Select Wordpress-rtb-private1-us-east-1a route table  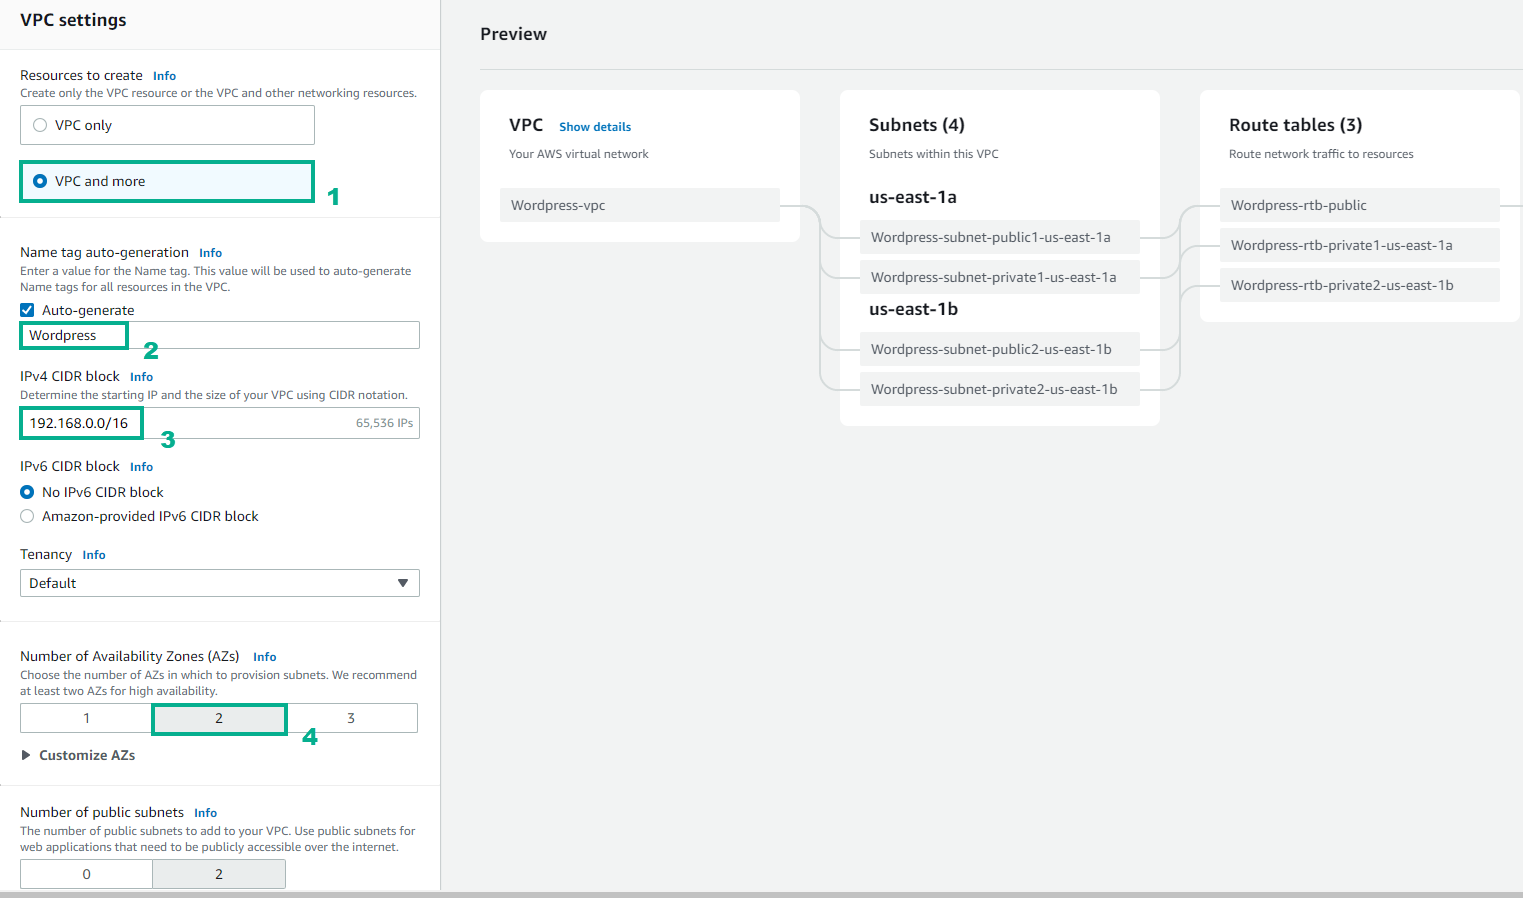pyautogui.click(x=1360, y=245)
